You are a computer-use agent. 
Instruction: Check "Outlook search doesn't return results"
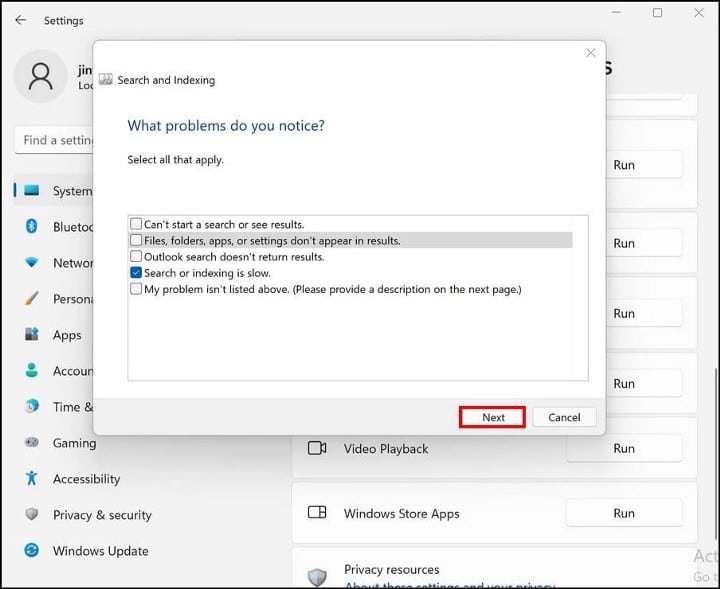pyautogui.click(x=136, y=256)
